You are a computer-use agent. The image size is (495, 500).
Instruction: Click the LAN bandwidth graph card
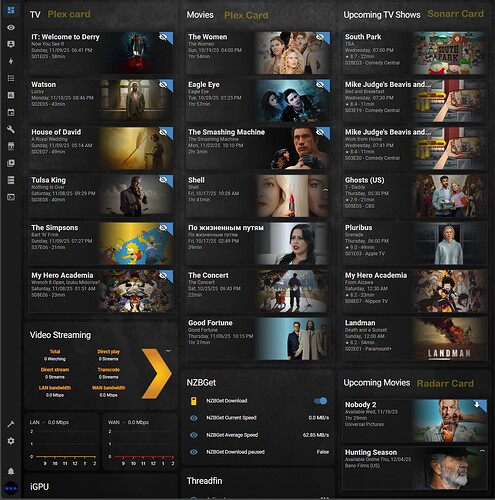pyautogui.click(x=62, y=441)
